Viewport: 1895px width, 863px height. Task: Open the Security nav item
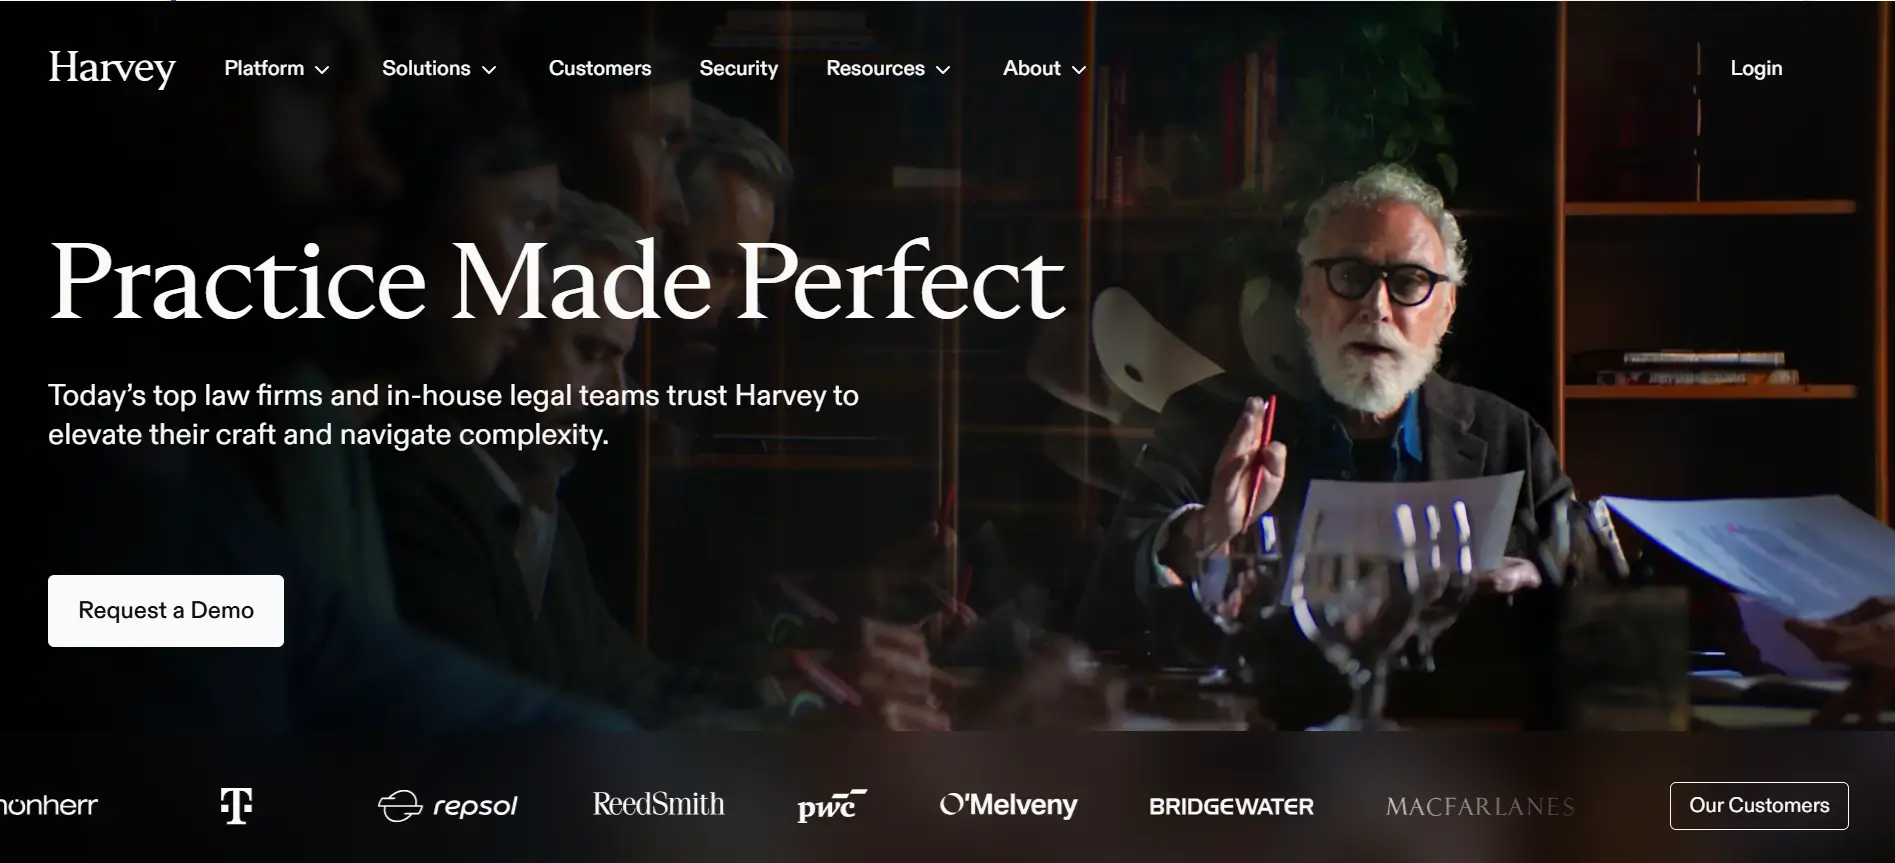[x=738, y=68]
